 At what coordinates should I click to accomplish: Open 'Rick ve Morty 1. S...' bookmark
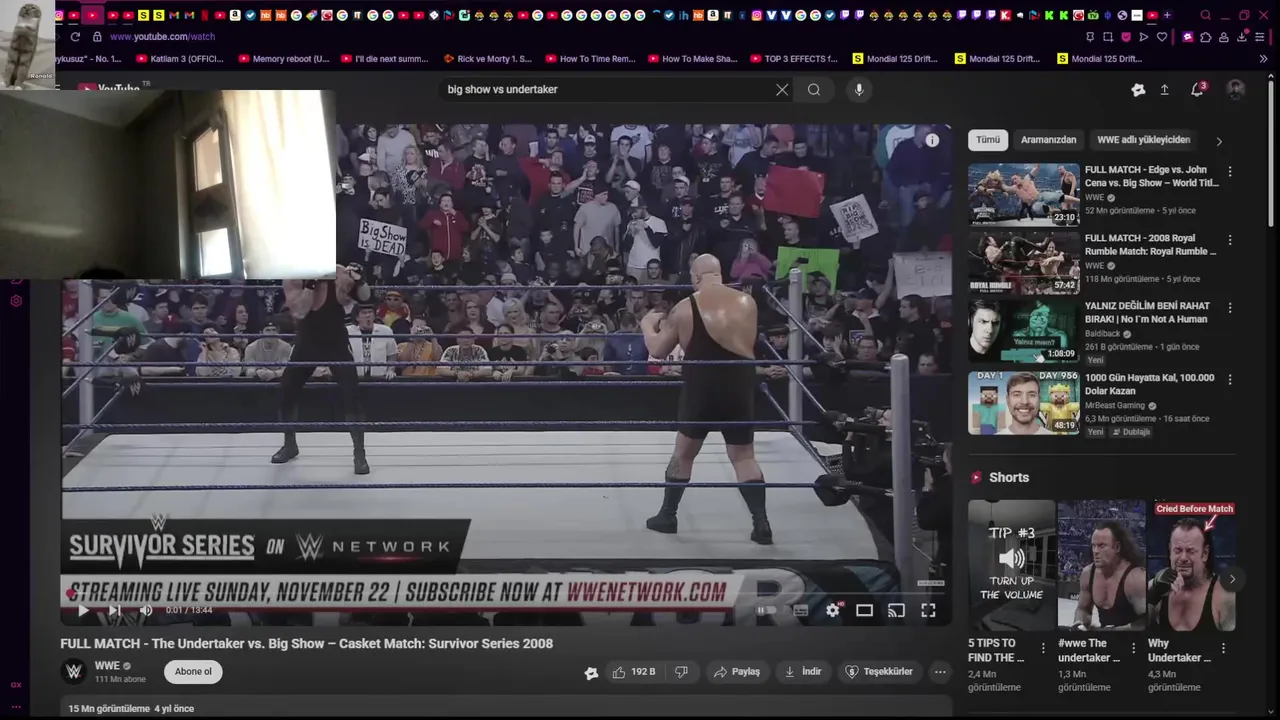tap(488, 59)
